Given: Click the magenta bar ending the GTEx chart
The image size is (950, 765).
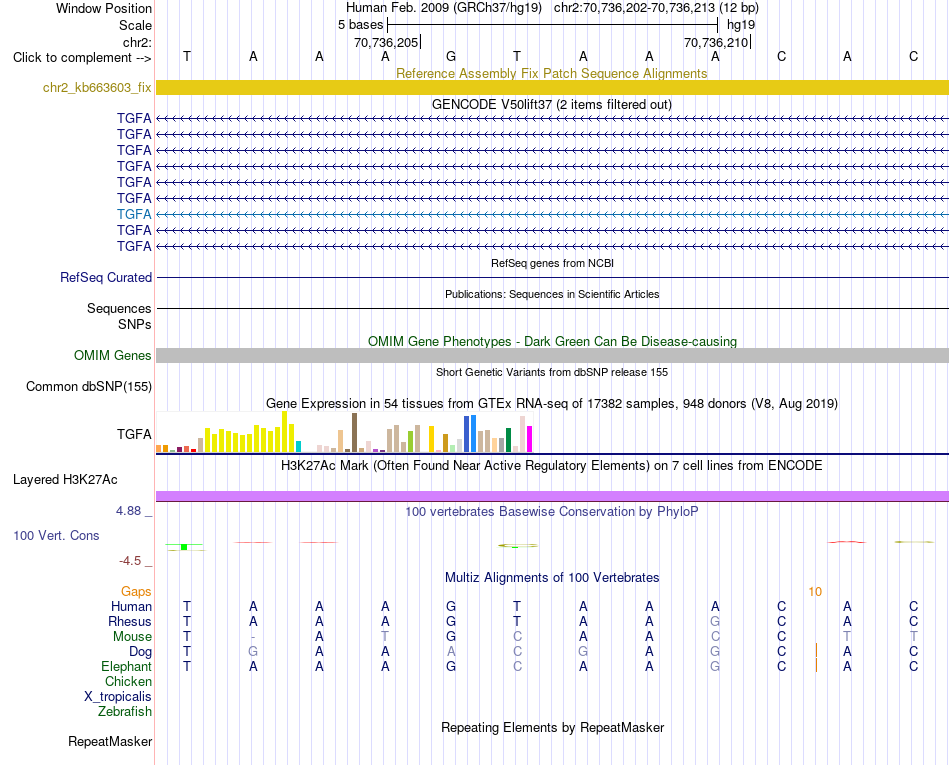Looking at the screenshot, I should point(530,439).
